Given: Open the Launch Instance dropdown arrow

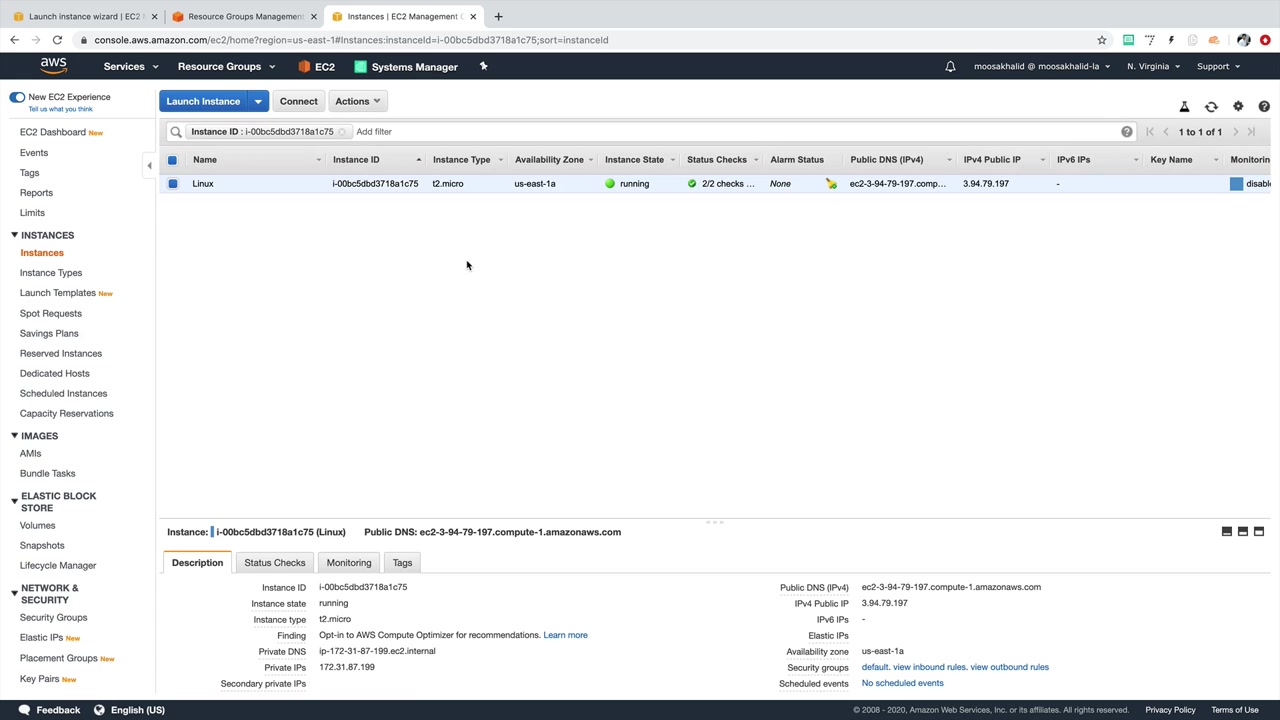Looking at the screenshot, I should (x=258, y=101).
